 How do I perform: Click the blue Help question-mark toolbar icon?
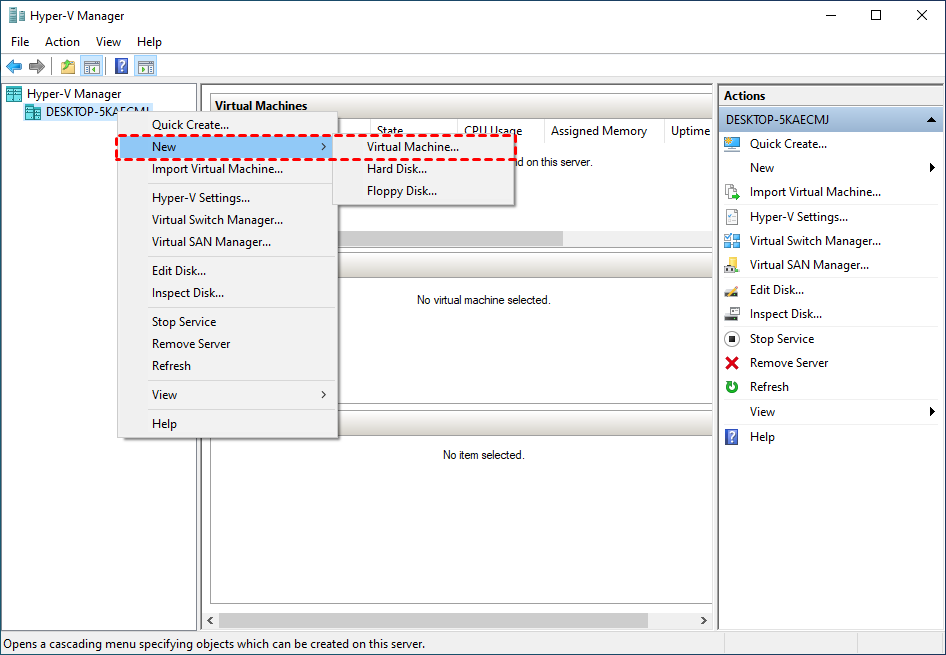(122, 66)
